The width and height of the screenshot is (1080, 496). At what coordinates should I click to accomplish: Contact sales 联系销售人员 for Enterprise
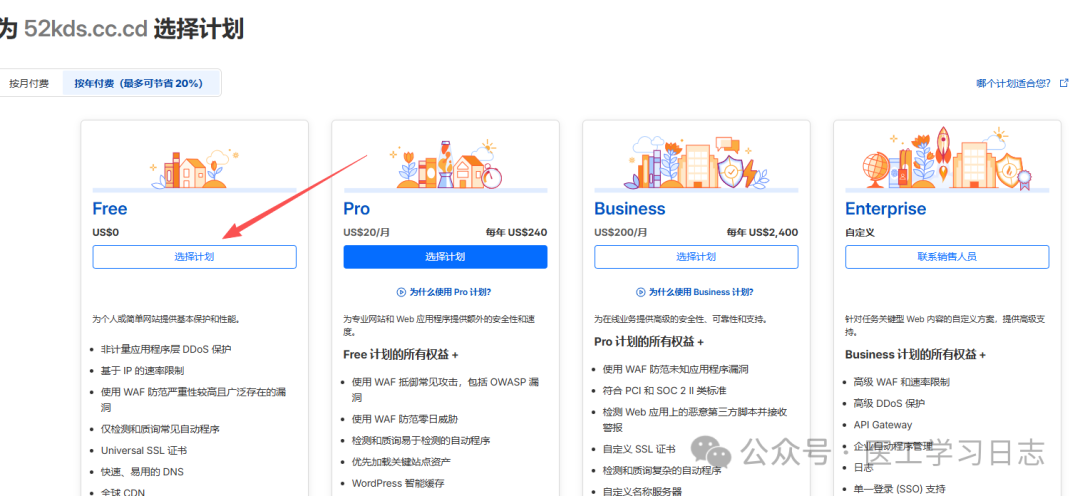pyautogui.click(x=947, y=256)
